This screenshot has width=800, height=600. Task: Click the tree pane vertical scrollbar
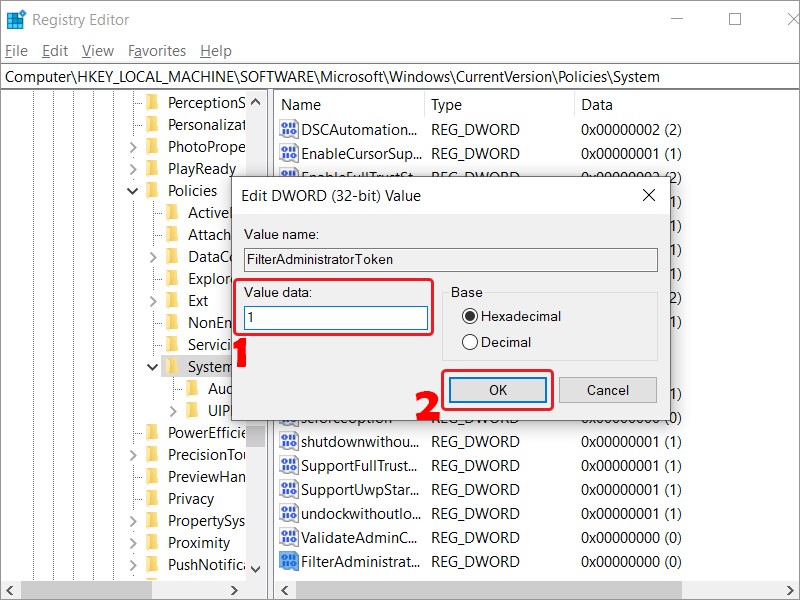click(256, 300)
